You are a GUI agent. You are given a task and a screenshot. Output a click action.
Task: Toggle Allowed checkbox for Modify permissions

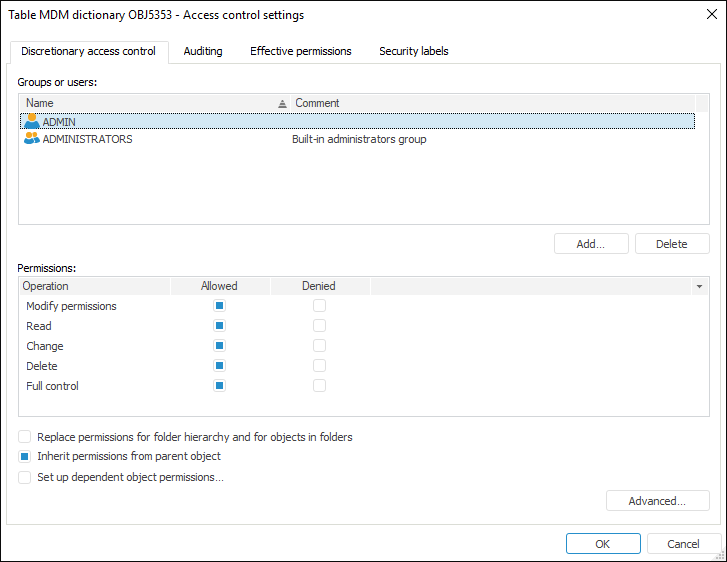220,306
